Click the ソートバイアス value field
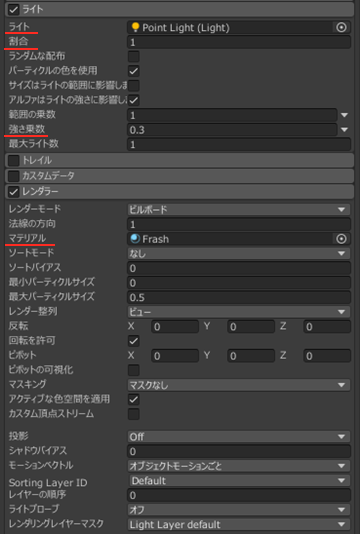Viewport: 360px width, 534px height. tap(239, 268)
